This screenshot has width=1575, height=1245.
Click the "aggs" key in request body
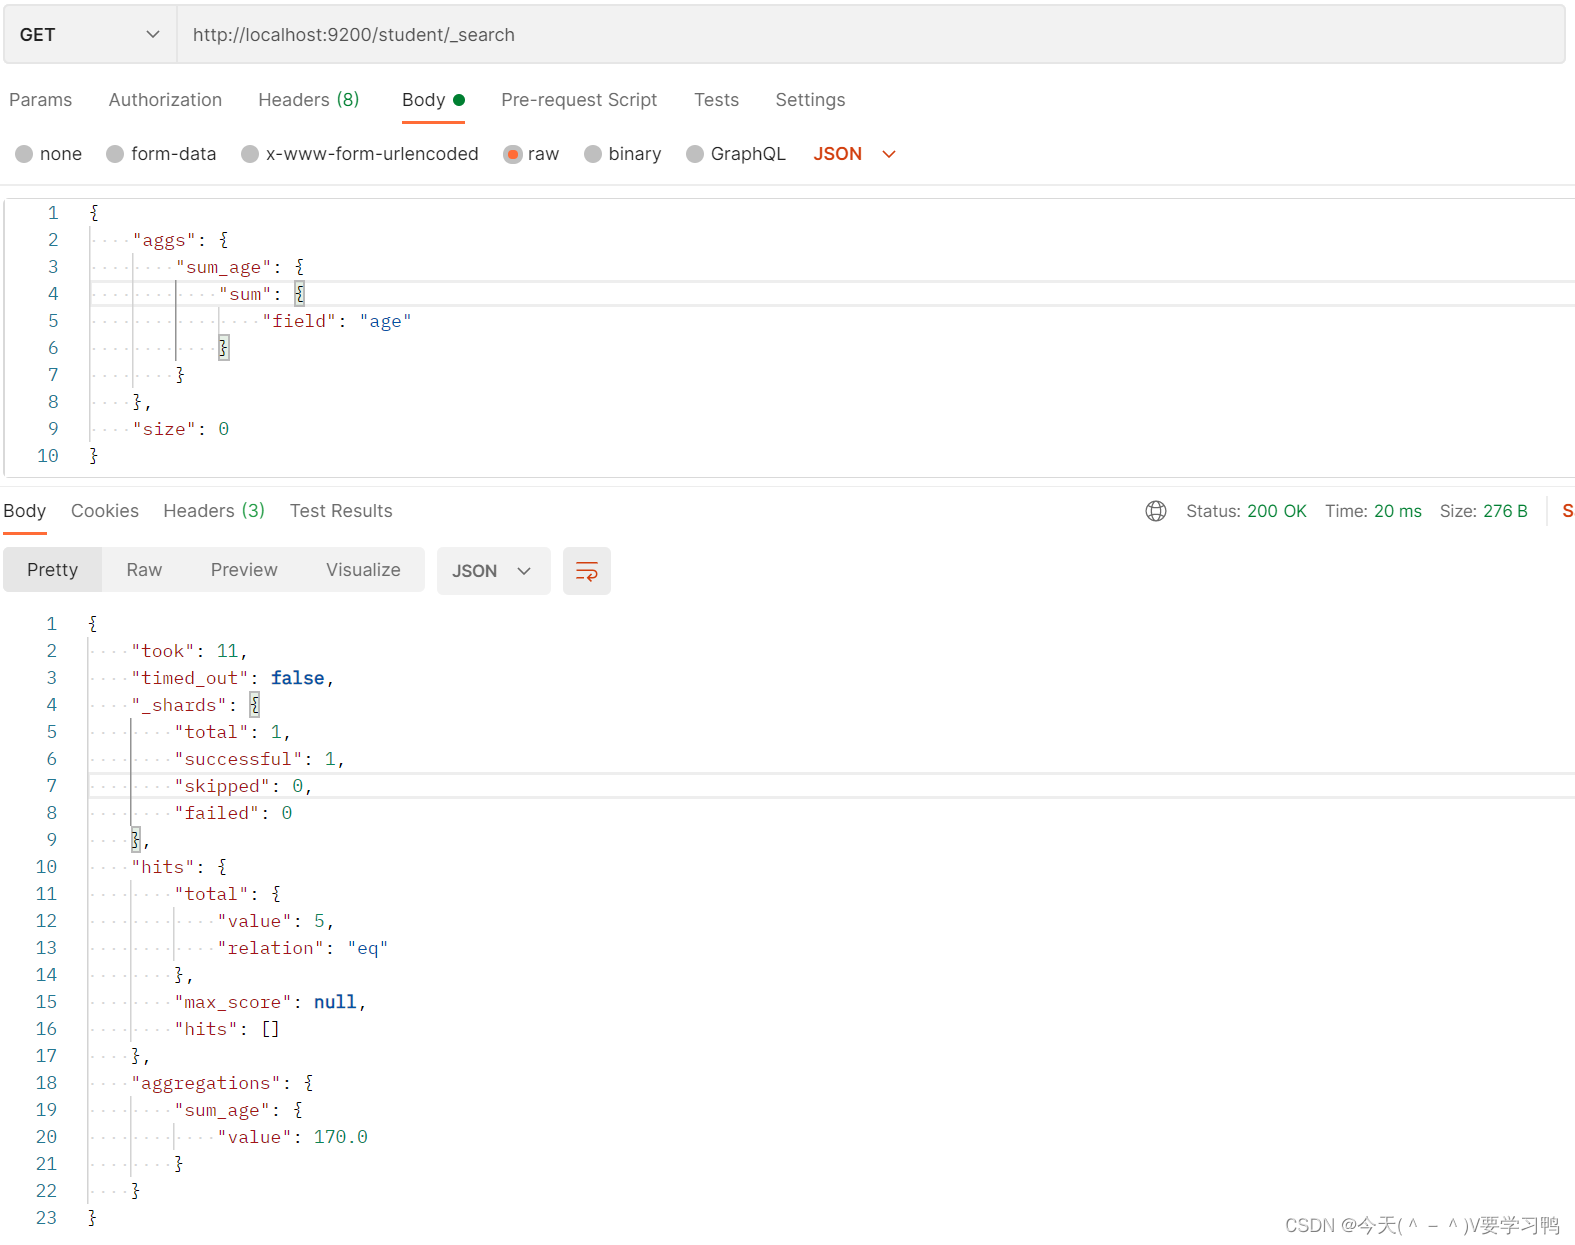[164, 240]
